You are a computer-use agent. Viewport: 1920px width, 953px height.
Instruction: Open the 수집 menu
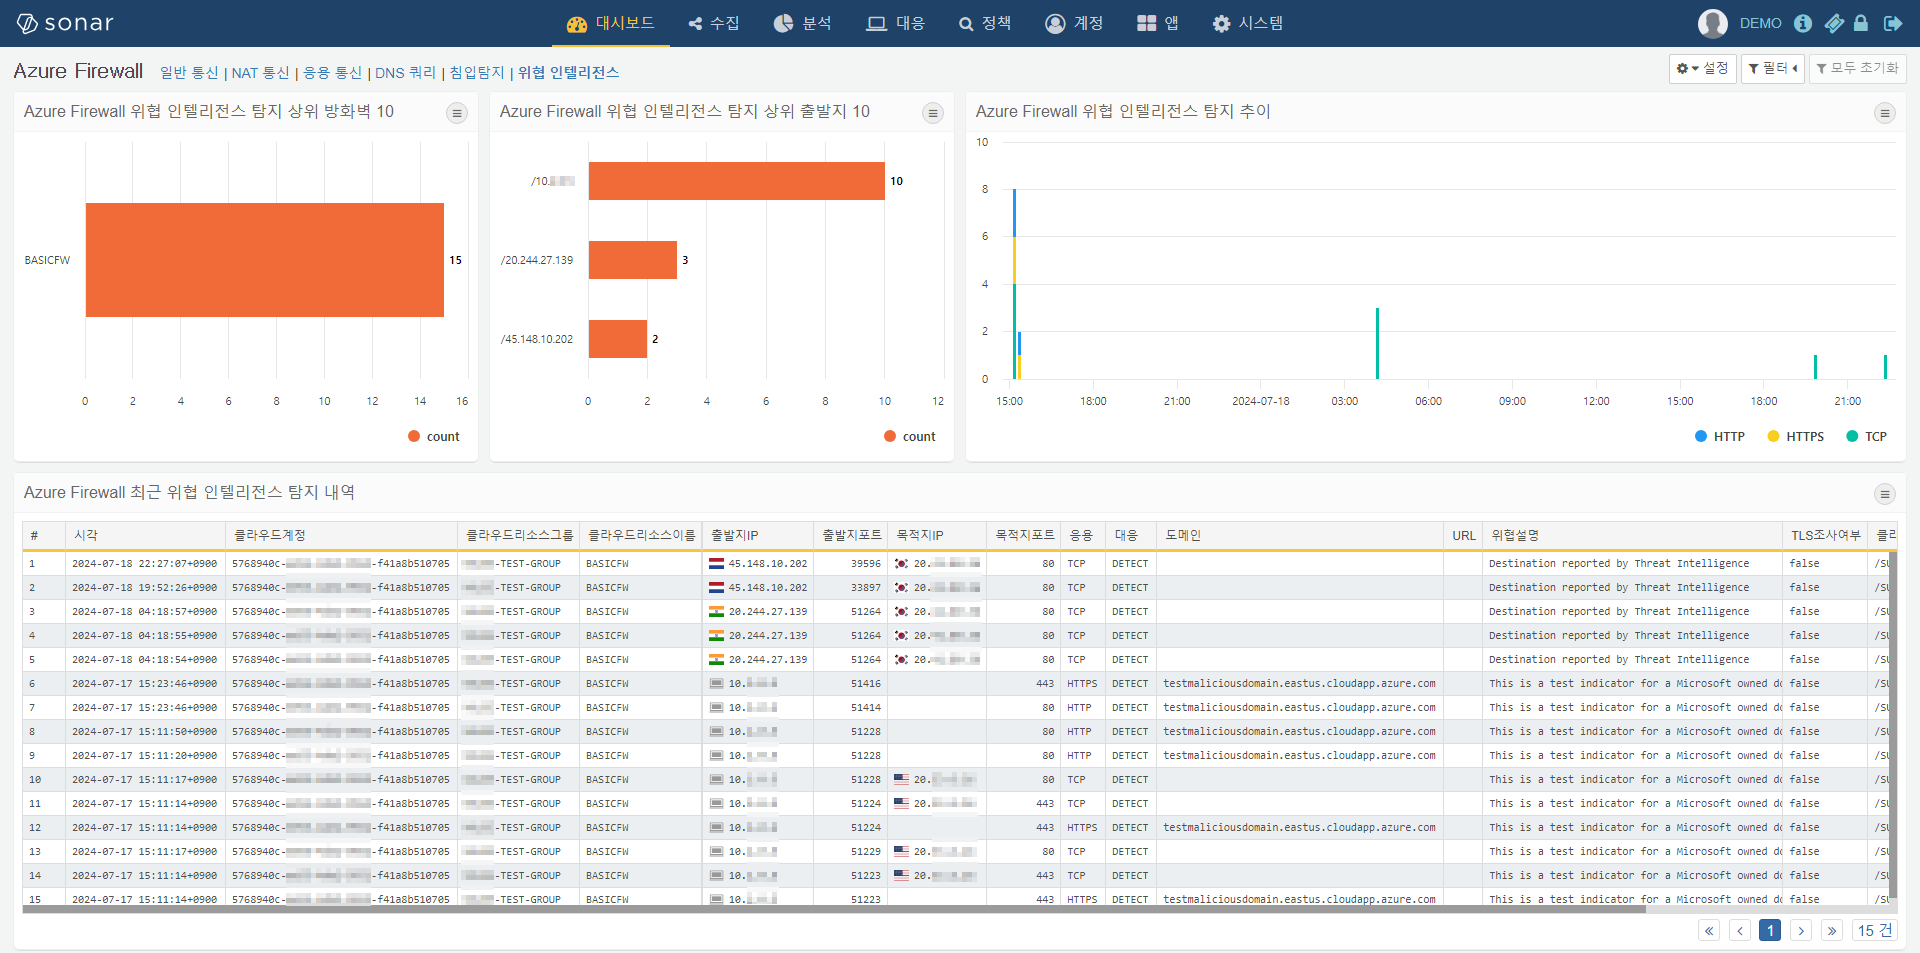point(714,23)
